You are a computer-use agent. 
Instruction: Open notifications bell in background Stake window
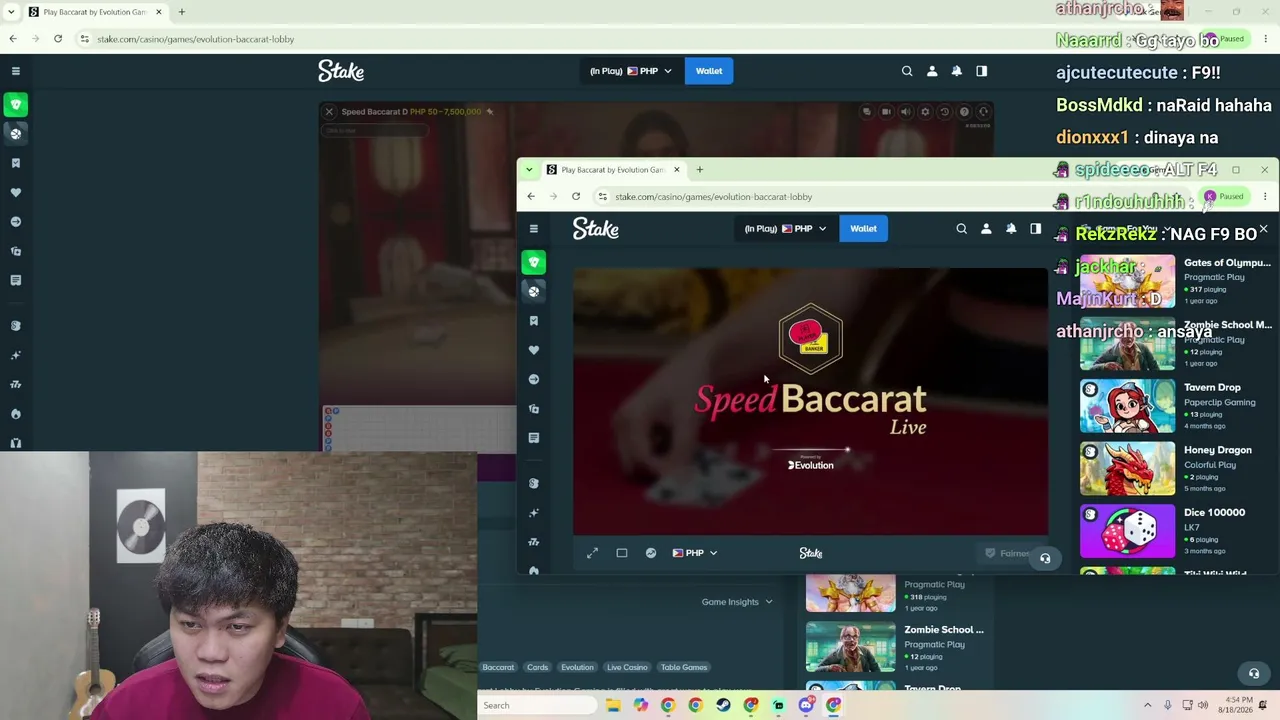pyautogui.click(x=957, y=71)
